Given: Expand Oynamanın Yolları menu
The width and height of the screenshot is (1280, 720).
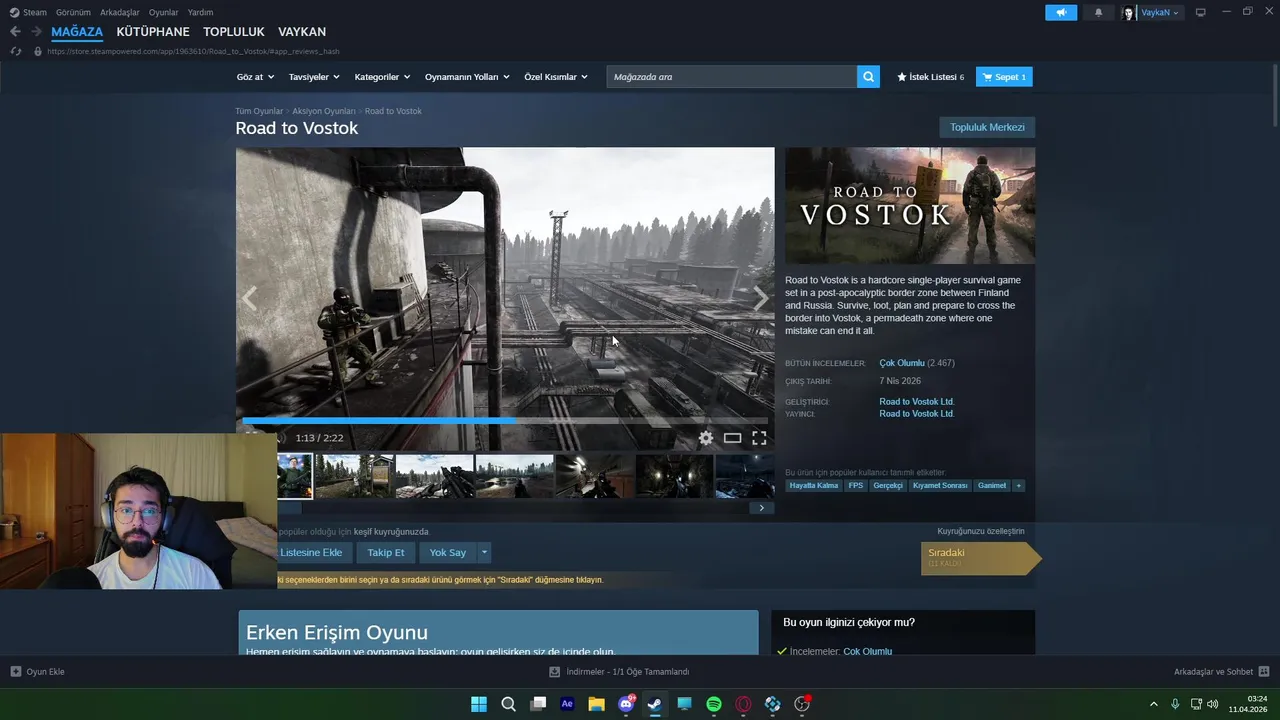Looking at the screenshot, I should [x=467, y=77].
